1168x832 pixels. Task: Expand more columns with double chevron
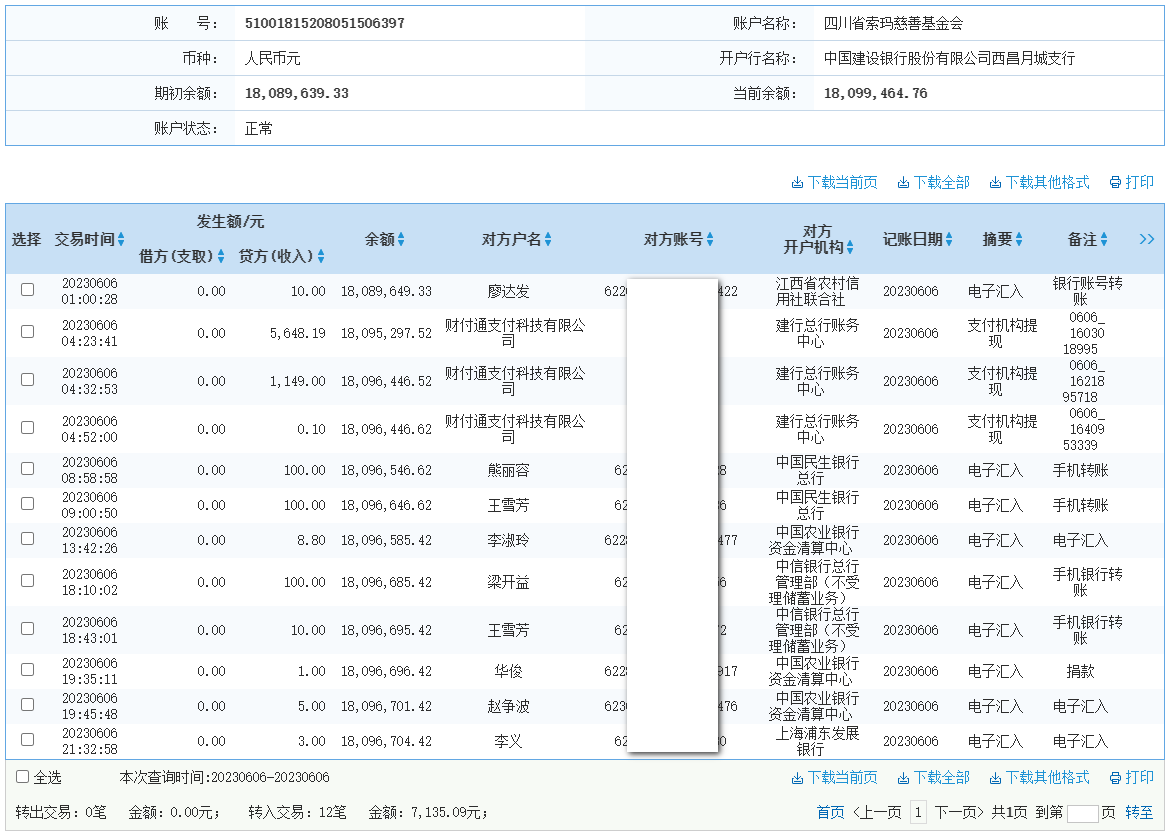(1146, 239)
